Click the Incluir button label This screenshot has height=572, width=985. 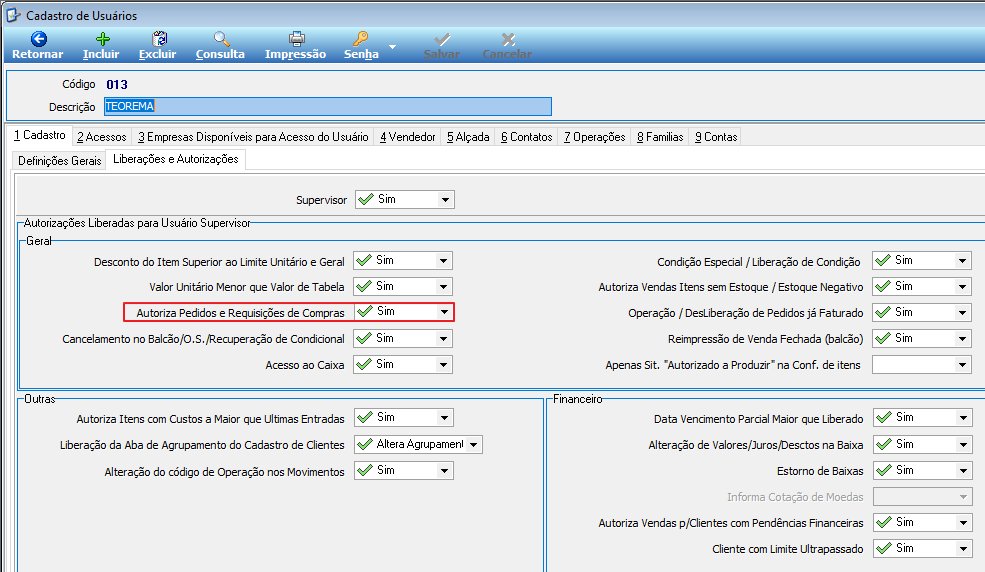coord(101,54)
